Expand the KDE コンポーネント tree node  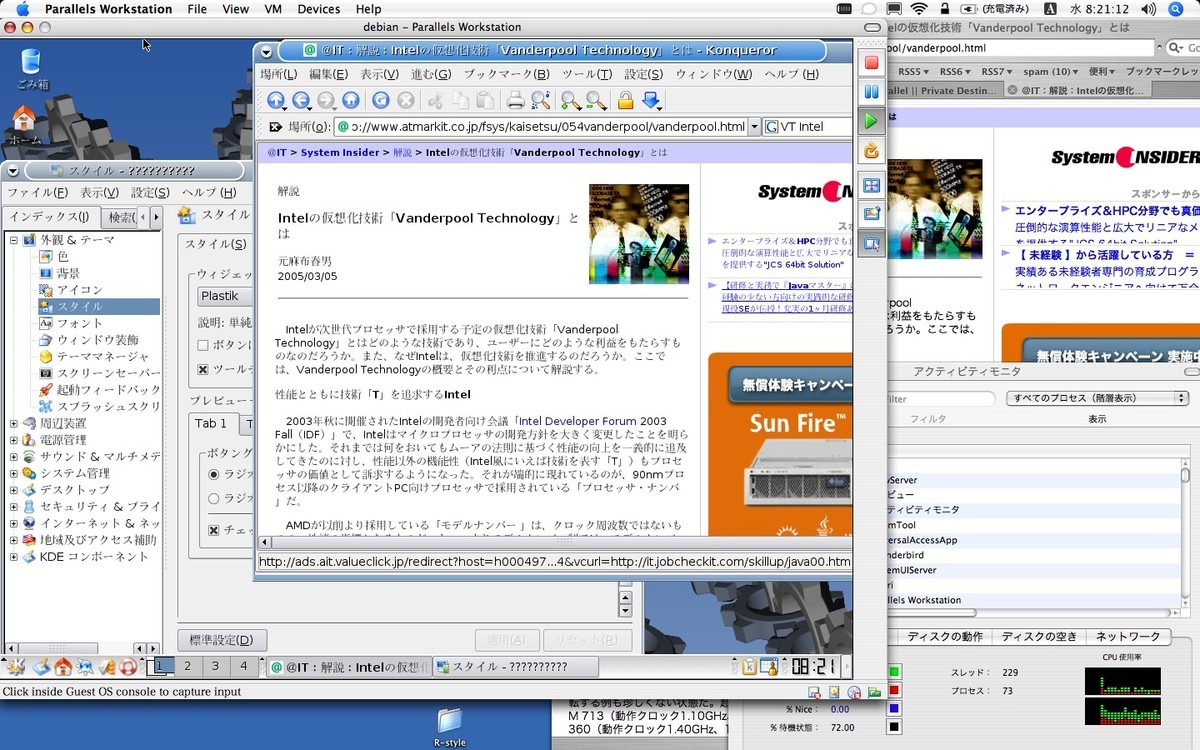(x=14, y=556)
